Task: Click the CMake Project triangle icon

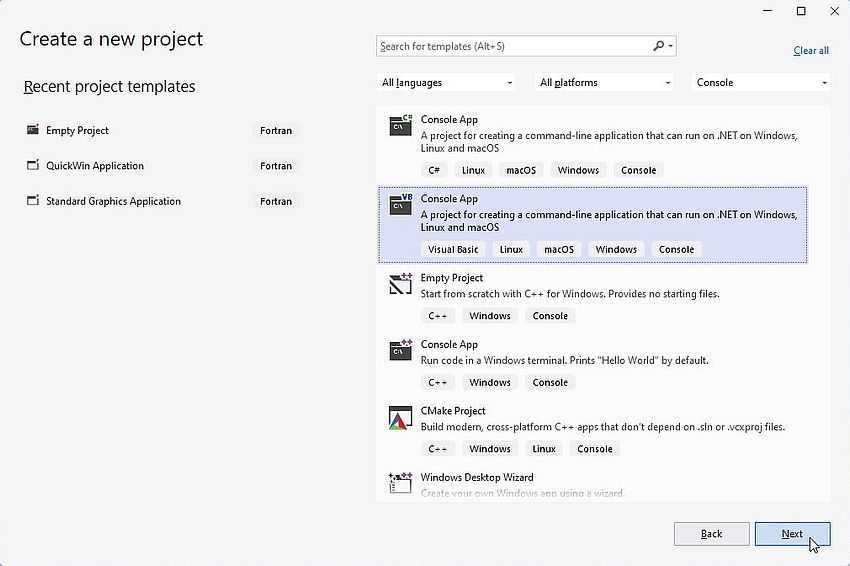Action: (401, 418)
